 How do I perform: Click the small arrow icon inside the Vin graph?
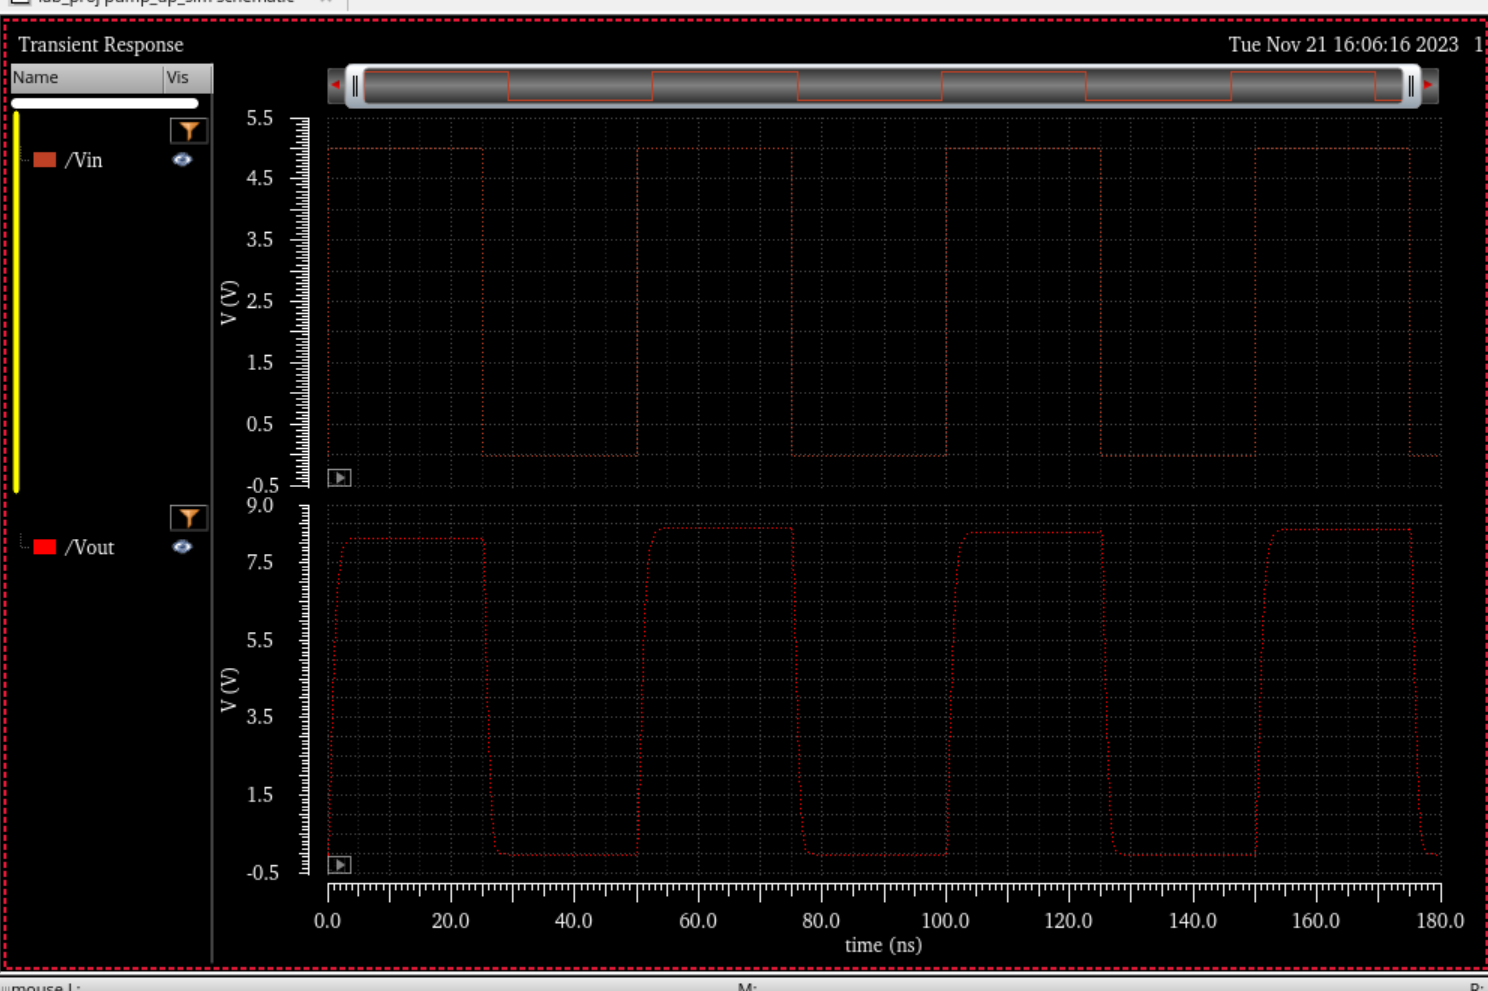tap(339, 477)
